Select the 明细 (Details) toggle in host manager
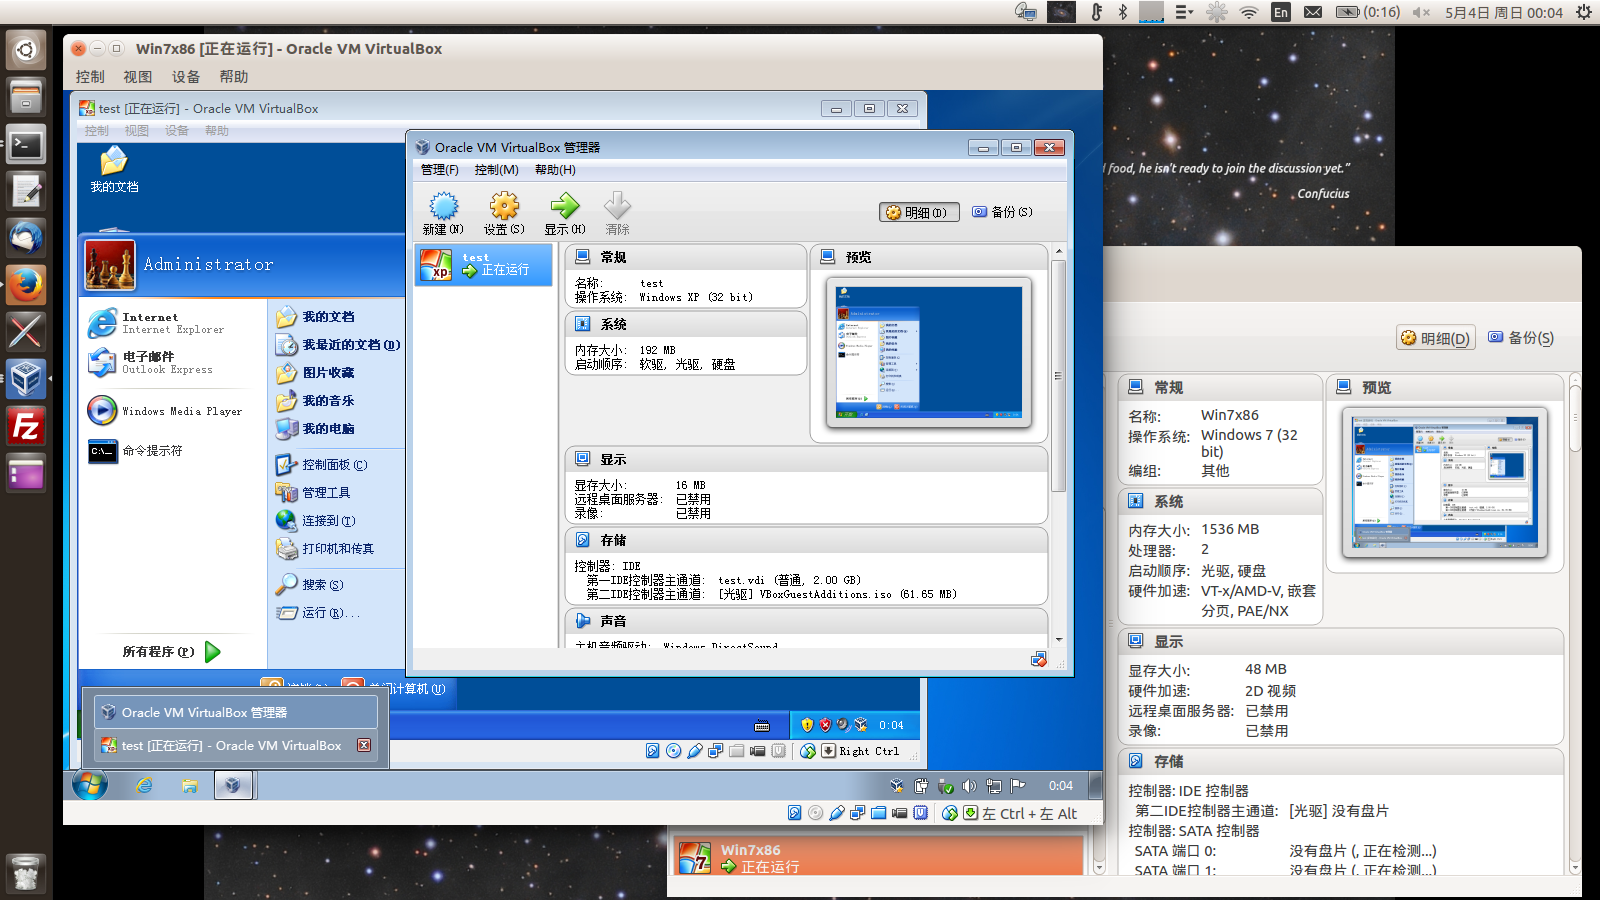The width and height of the screenshot is (1600, 900). [1436, 338]
